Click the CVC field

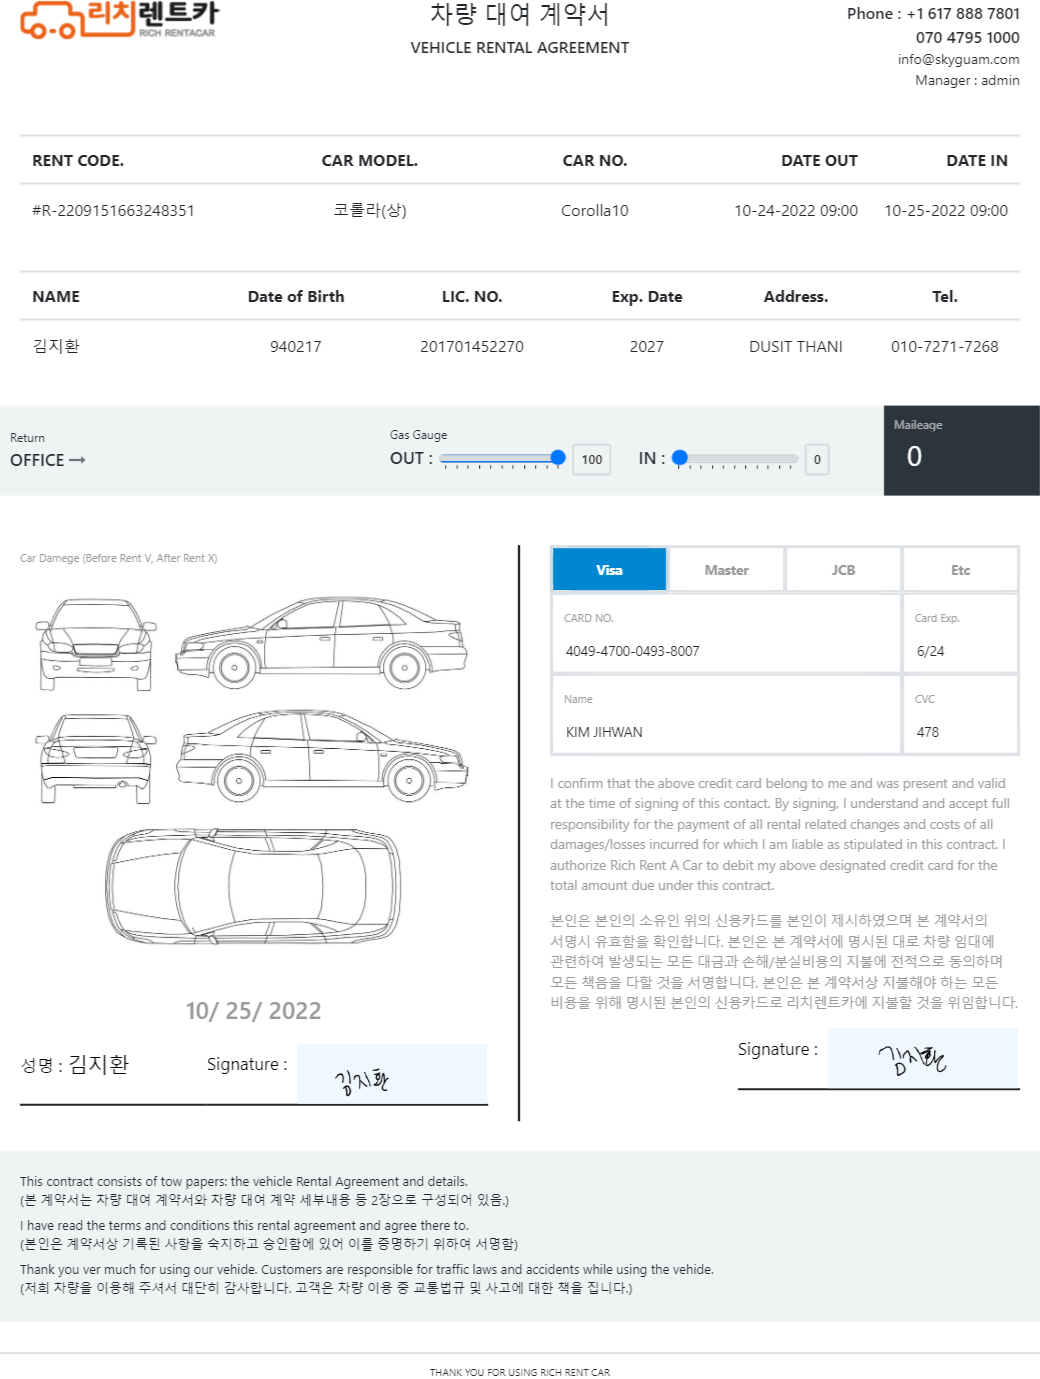(960, 714)
